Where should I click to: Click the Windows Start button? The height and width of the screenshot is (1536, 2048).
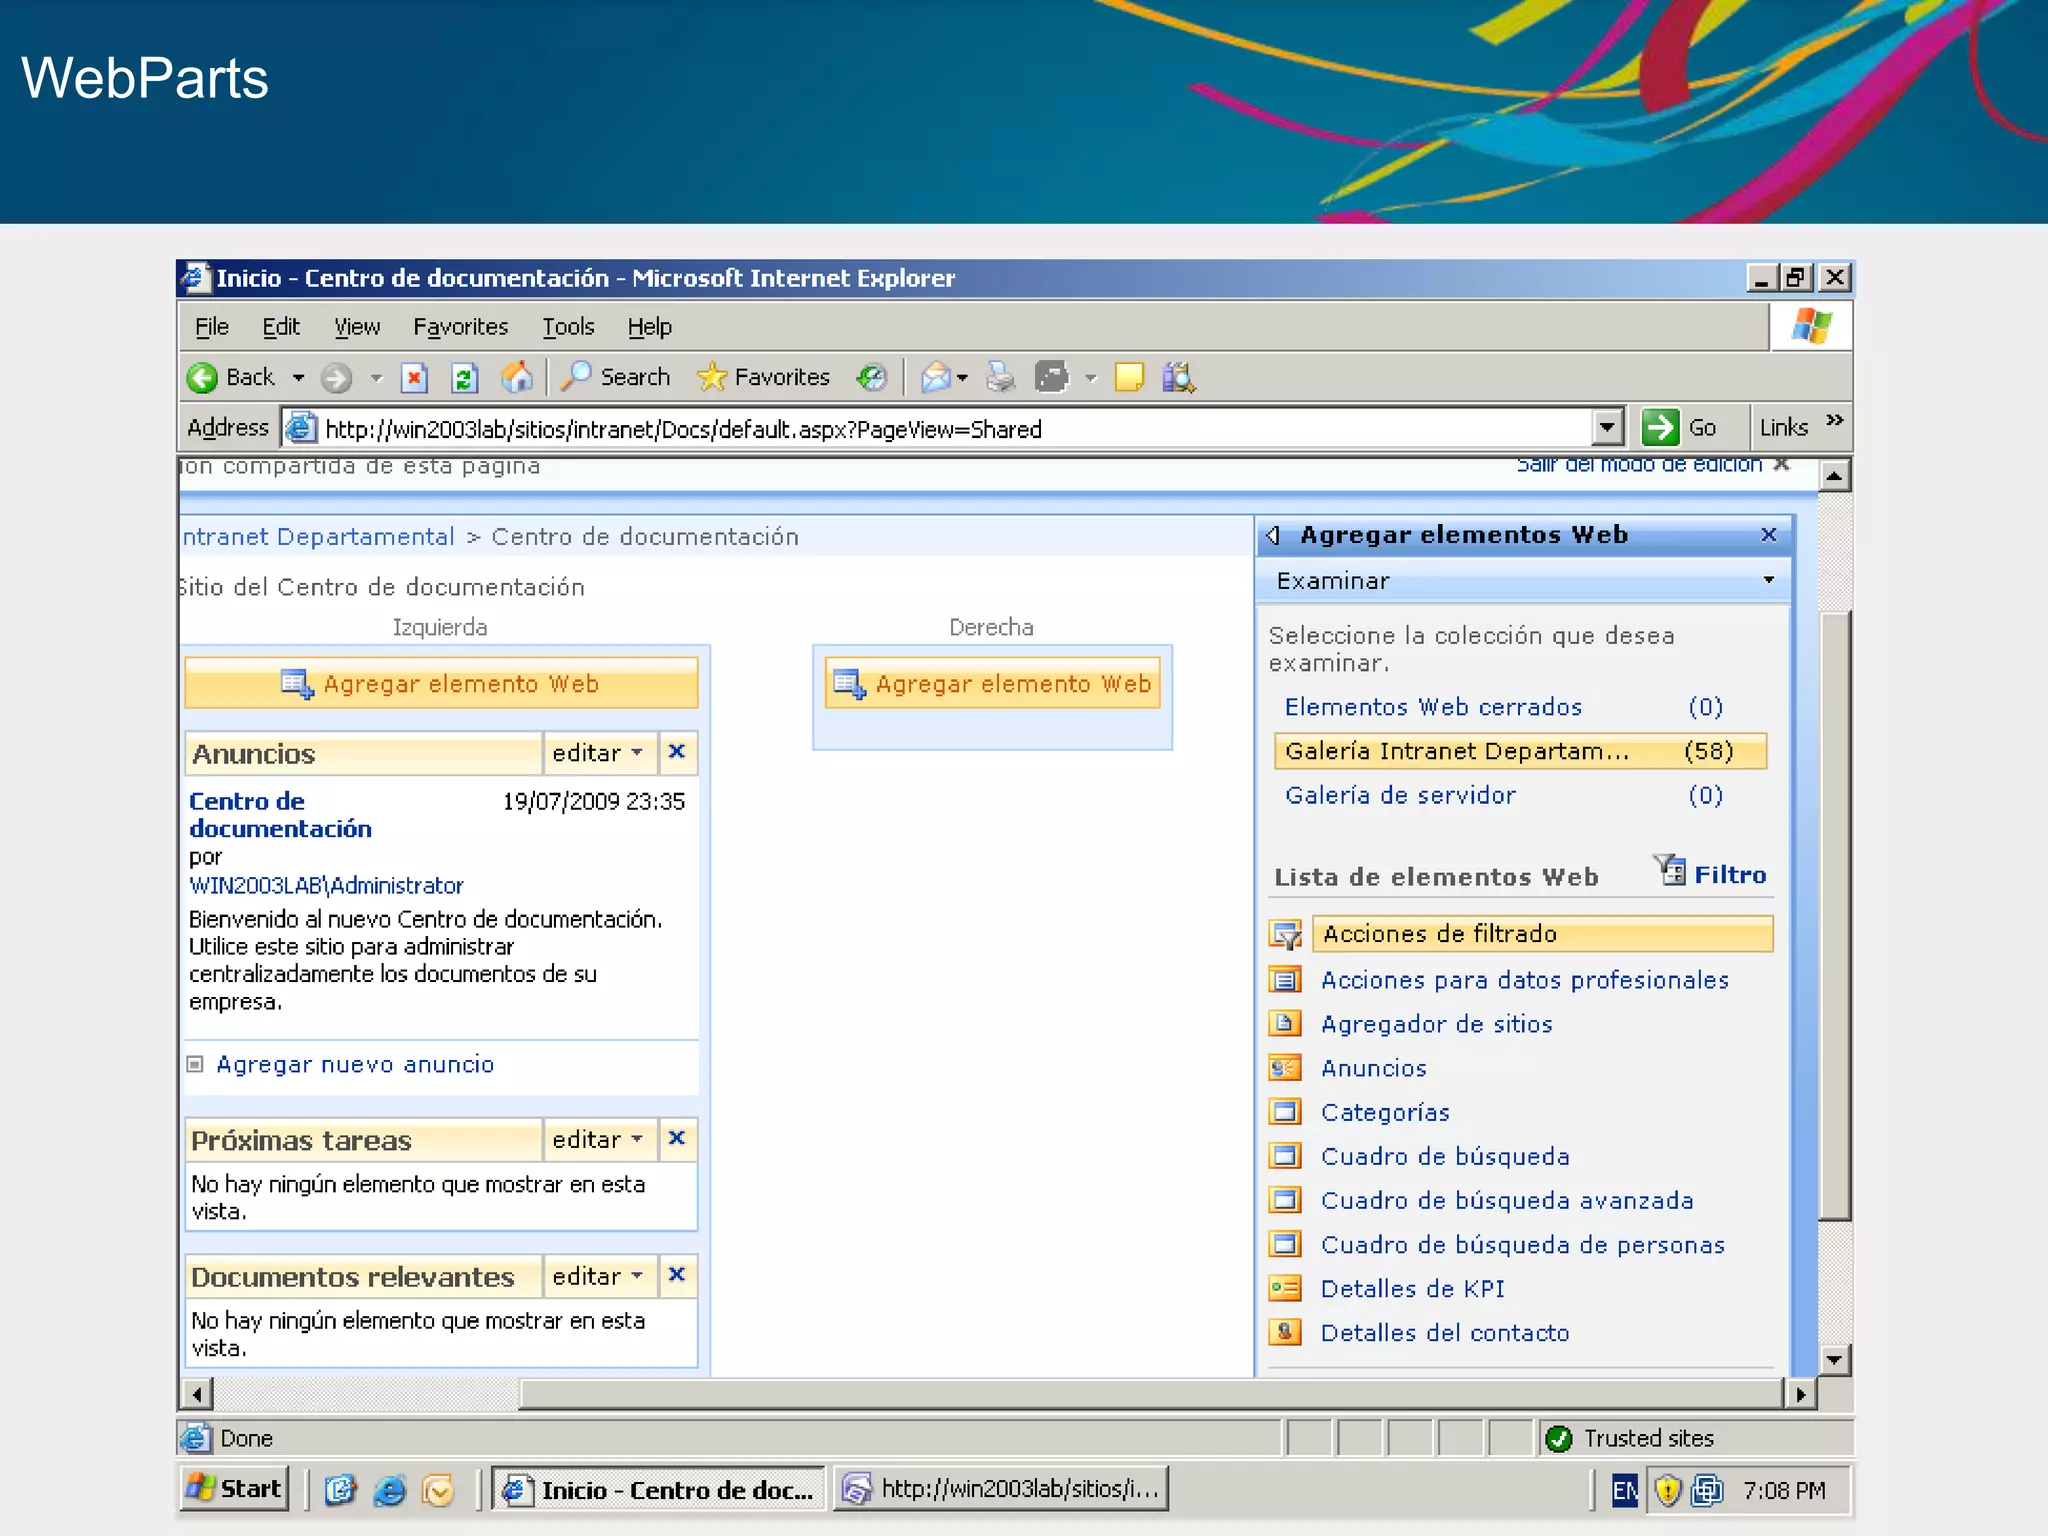235,1489
